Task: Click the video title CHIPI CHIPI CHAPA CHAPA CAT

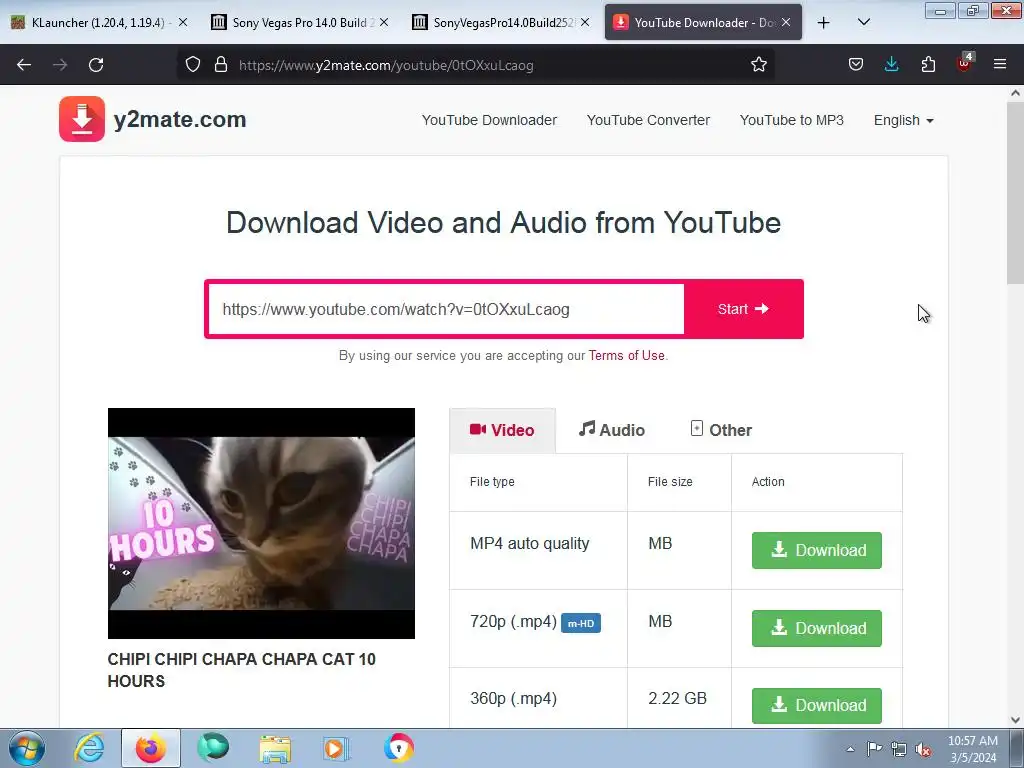Action: point(242,670)
